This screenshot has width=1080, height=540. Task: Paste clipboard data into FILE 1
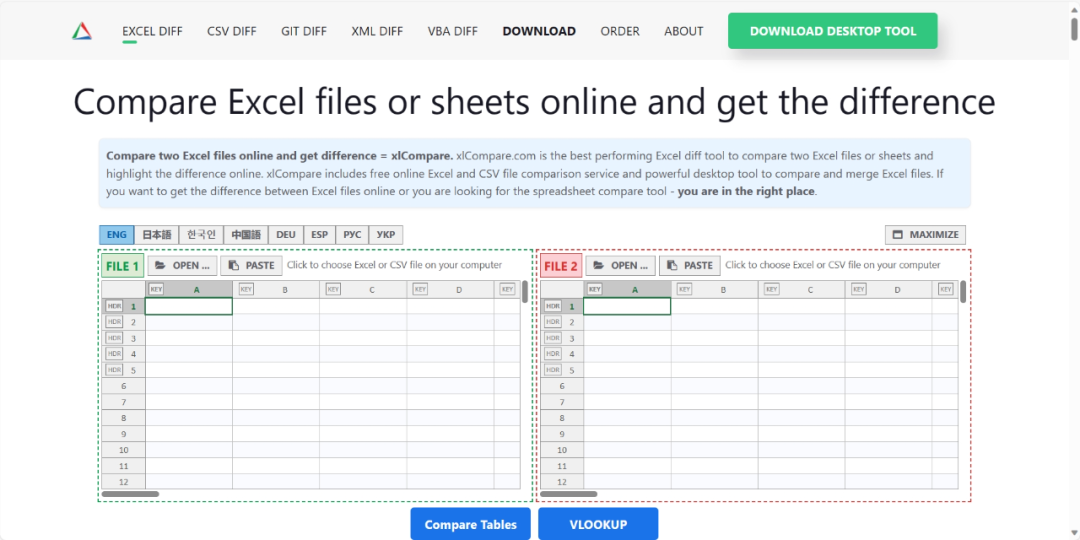(251, 265)
